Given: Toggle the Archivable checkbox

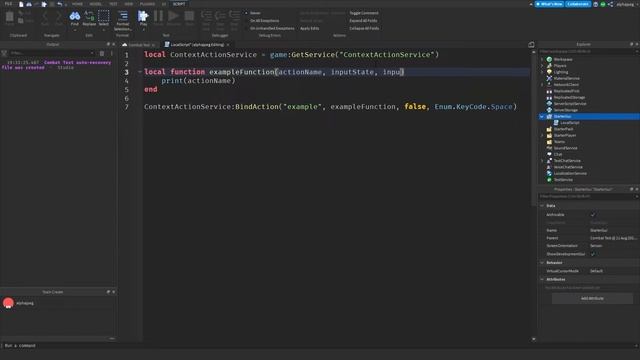Looking at the screenshot, I should [x=593, y=215].
